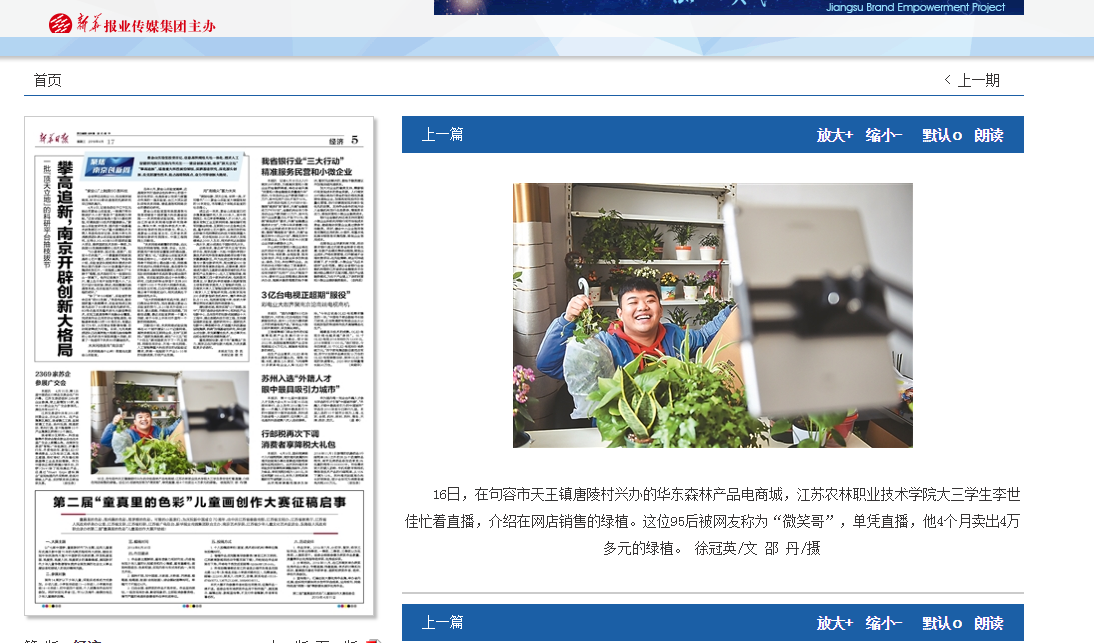Enlarge text with 放大+ above the photo
The height and width of the screenshot is (643, 1094).
(x=834, y=135)
